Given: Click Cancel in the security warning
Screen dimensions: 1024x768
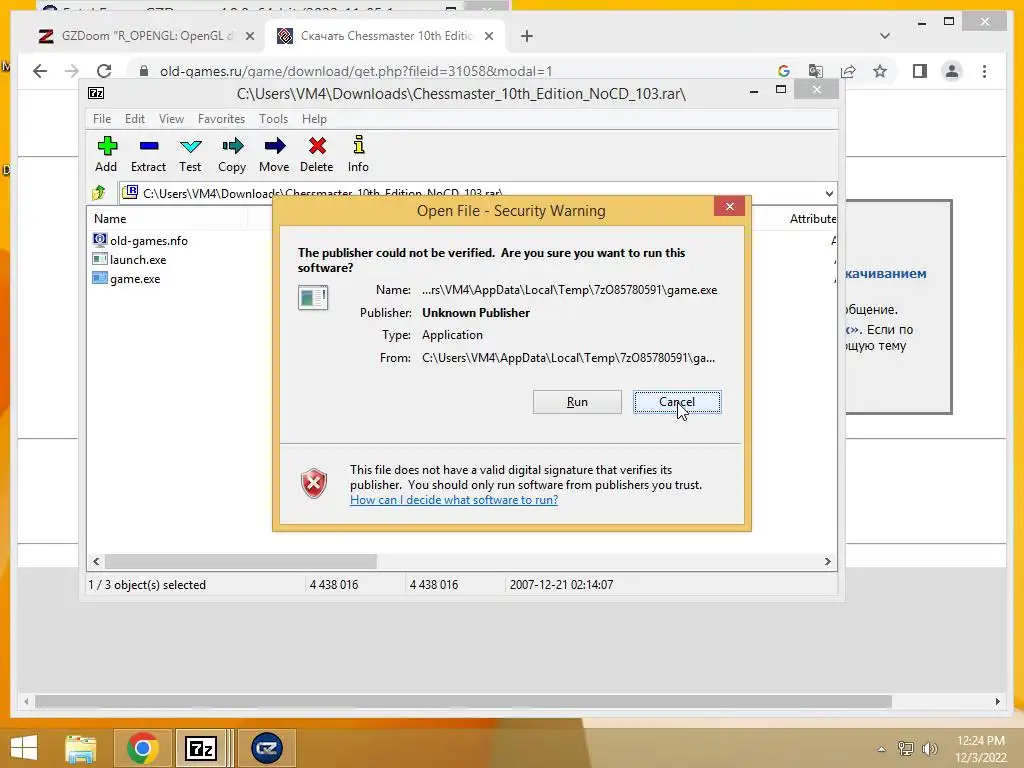Looking at the screenshot, I should 677,402.
